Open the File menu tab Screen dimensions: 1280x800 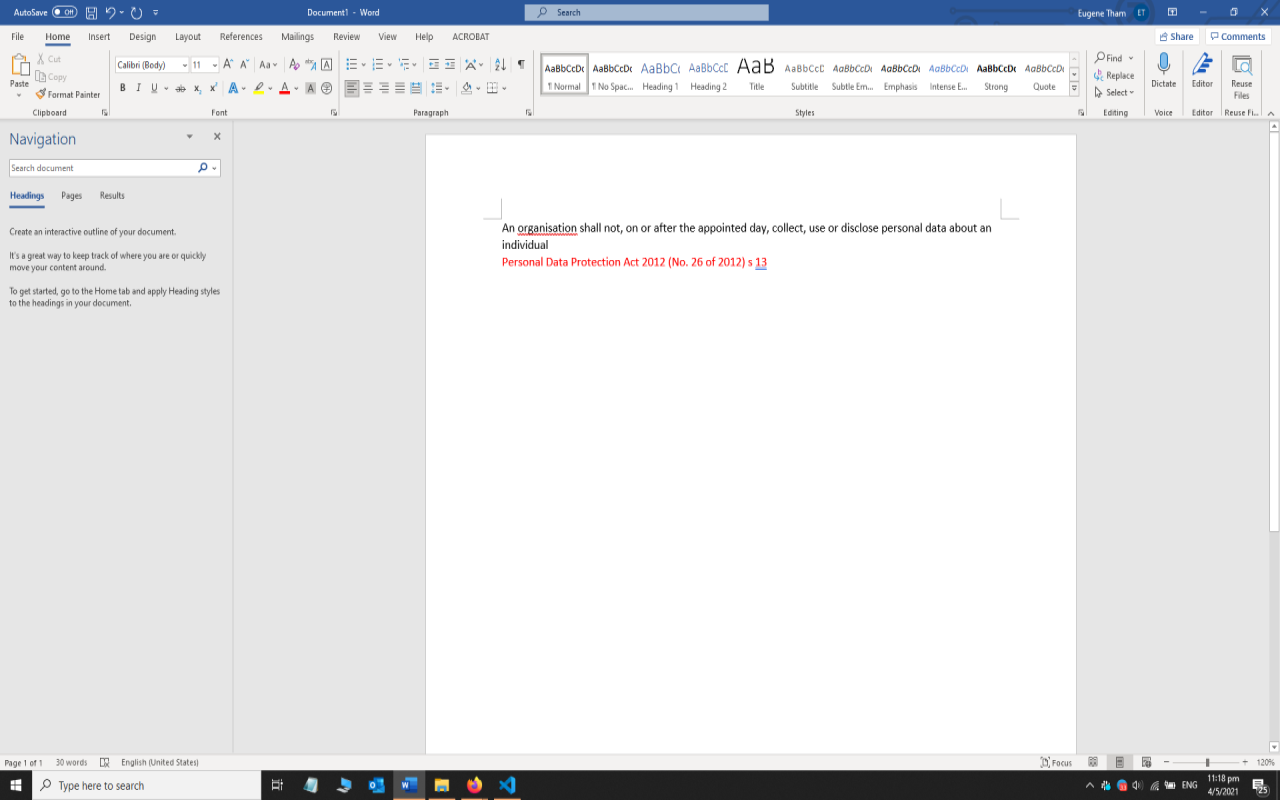[17, 36]
